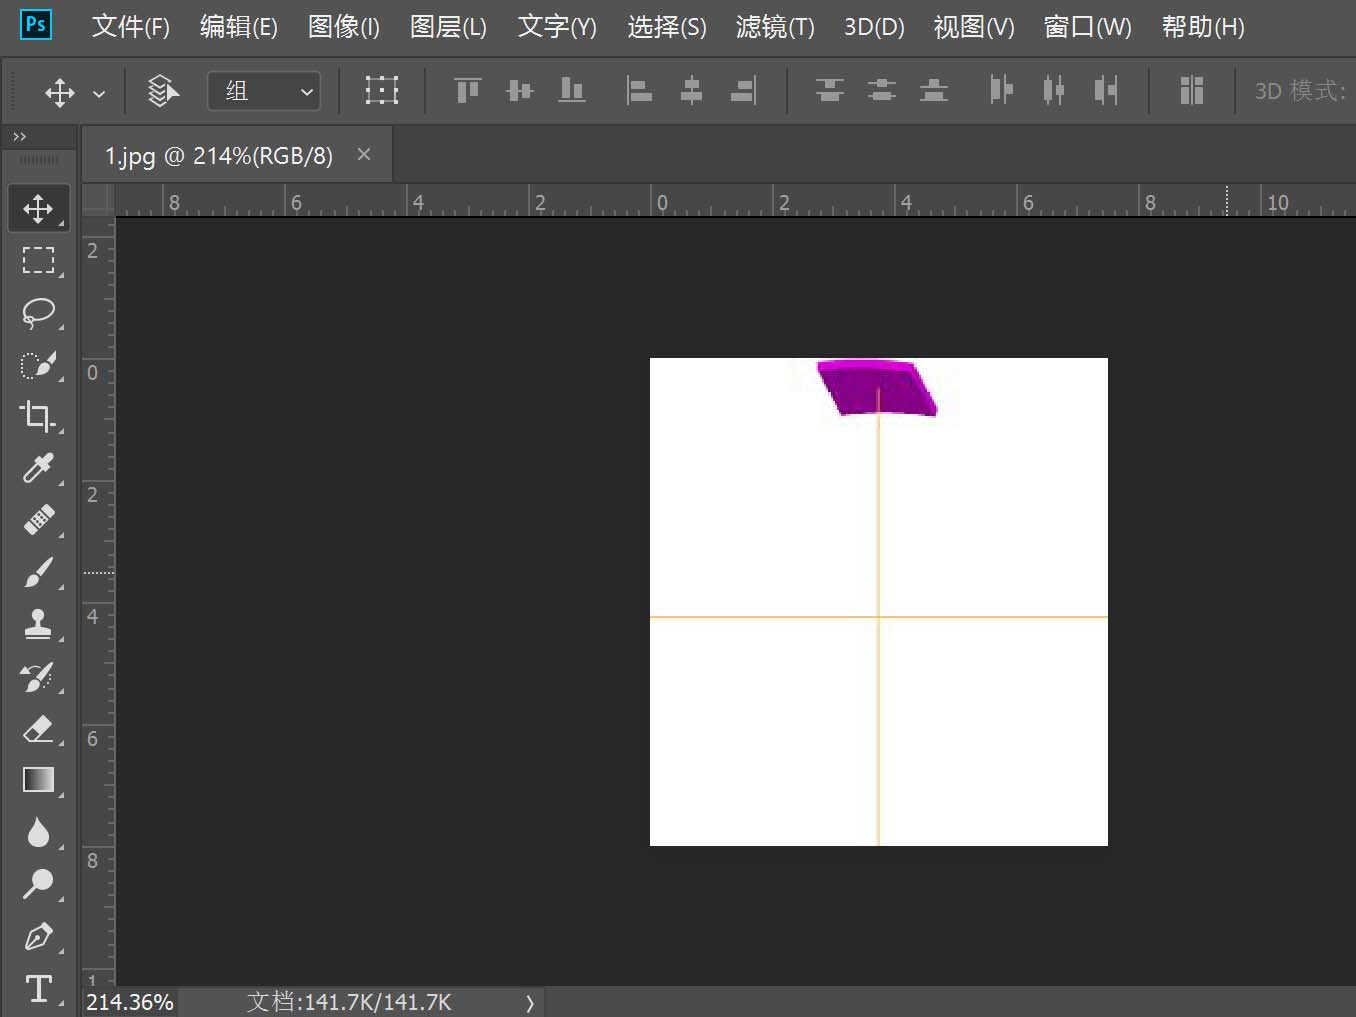Image resolution: width=1356 pixels, height=1017 pixels.
Task: Select the Clone Stamp tool
Action: pos(38,624)
